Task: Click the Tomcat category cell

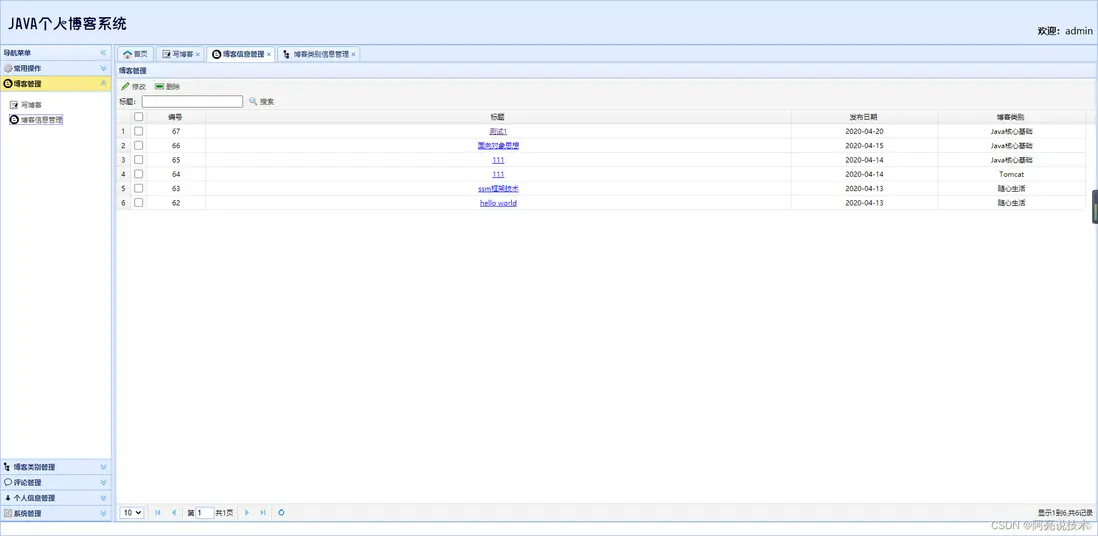Action: [1012, 174]
